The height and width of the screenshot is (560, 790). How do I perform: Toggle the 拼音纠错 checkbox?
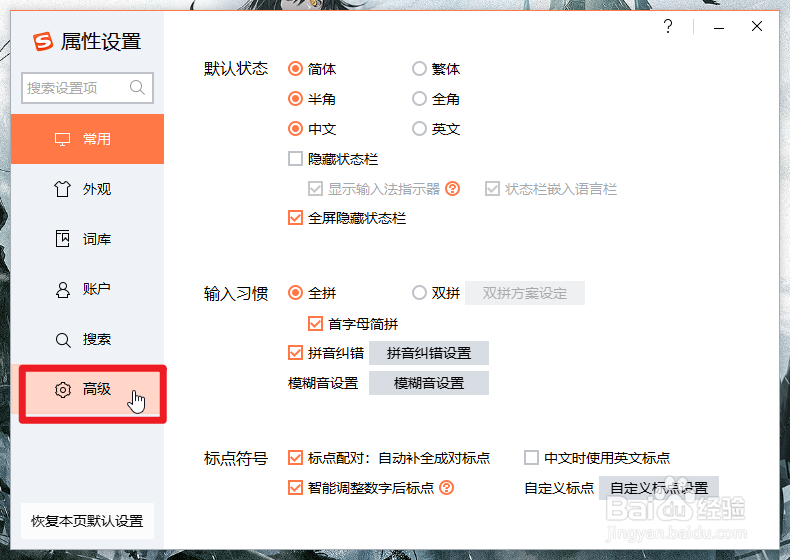295,353
